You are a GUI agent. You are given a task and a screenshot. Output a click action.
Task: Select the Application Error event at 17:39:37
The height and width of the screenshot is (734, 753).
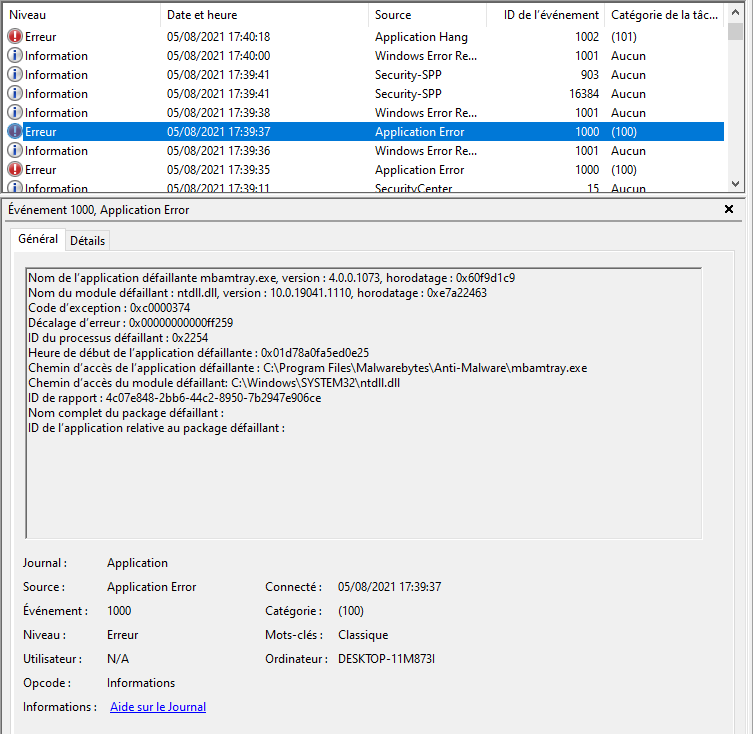(x=364, y=132)
